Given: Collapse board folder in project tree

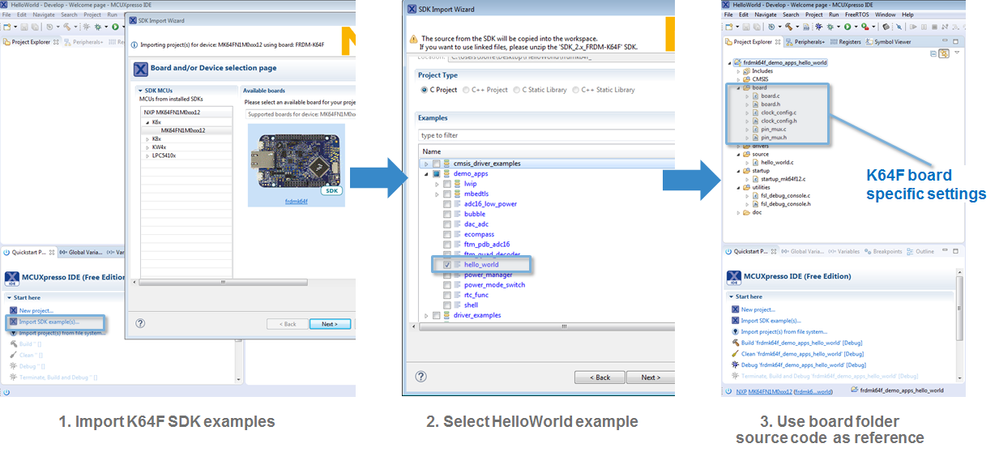Looking at the screenshot, I should click(x=738, y=87).
